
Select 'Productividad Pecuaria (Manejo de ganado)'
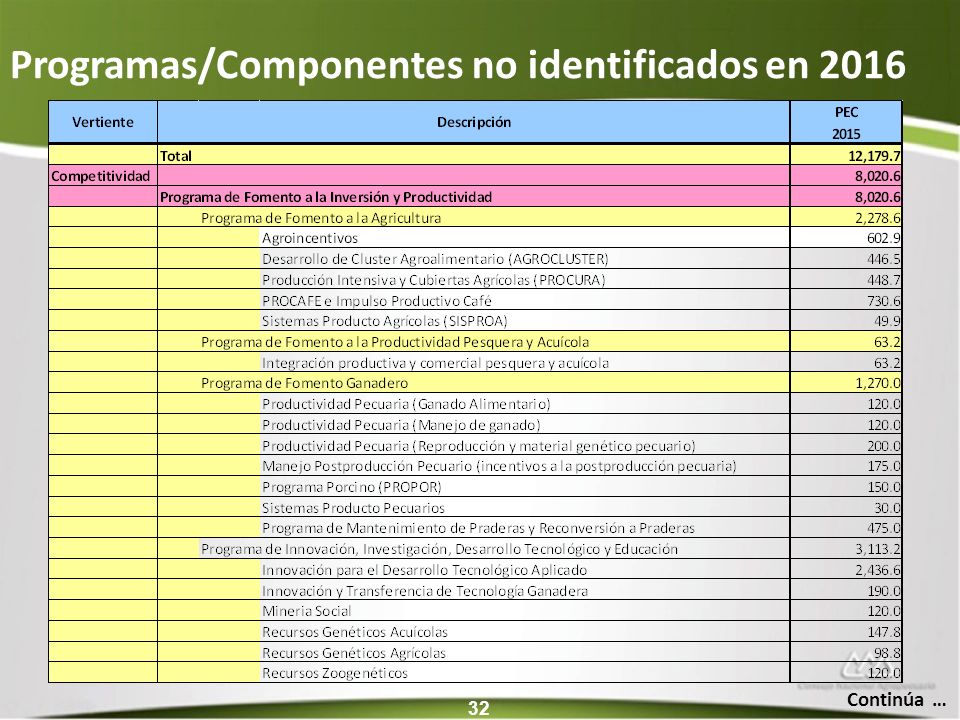pos(401,425)
